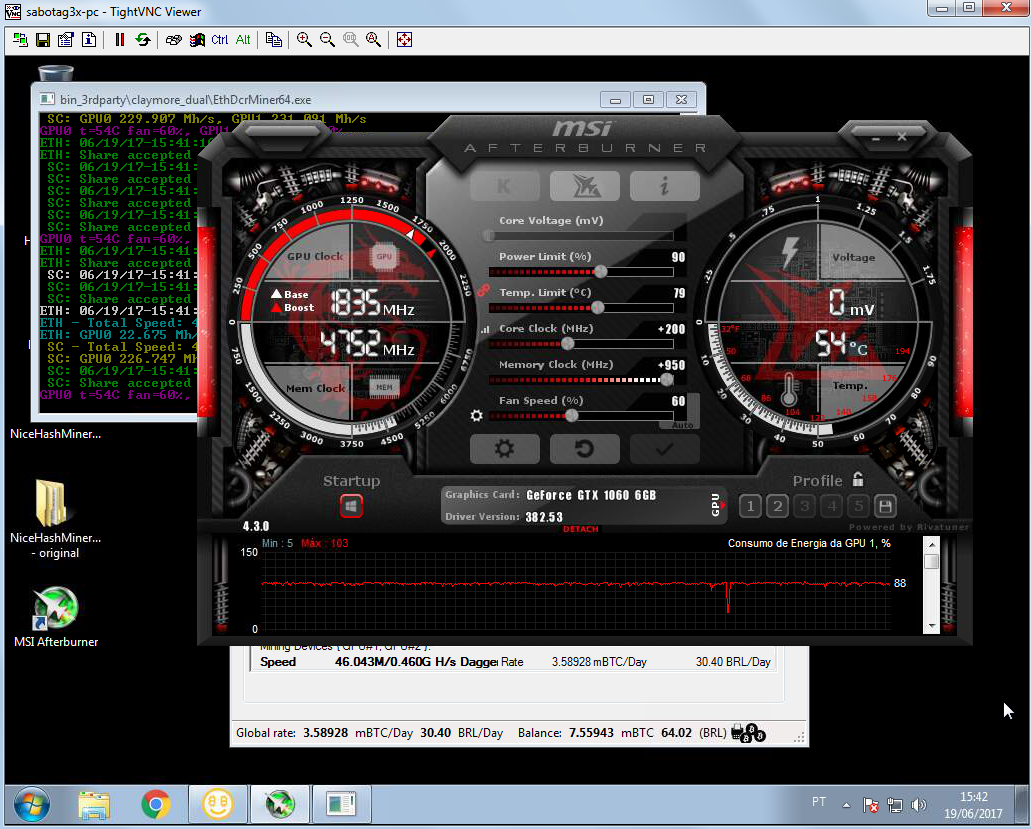This screenshot has width=1031, height=829.
Task: Click the Power Limit slider handle
Action: (x=600, y=271)
